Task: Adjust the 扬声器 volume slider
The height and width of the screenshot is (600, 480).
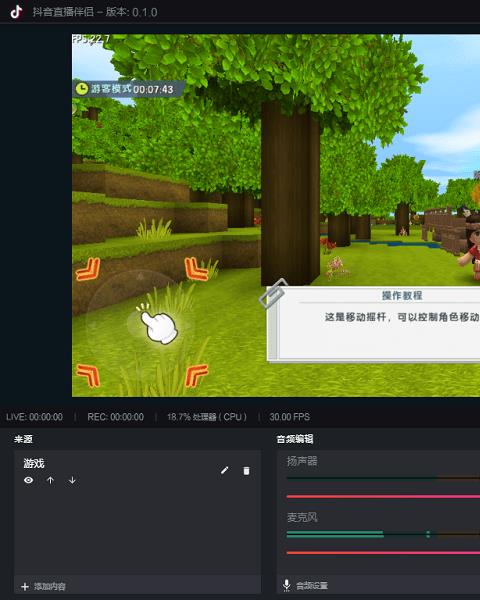Action: click(x=383, y=497)
